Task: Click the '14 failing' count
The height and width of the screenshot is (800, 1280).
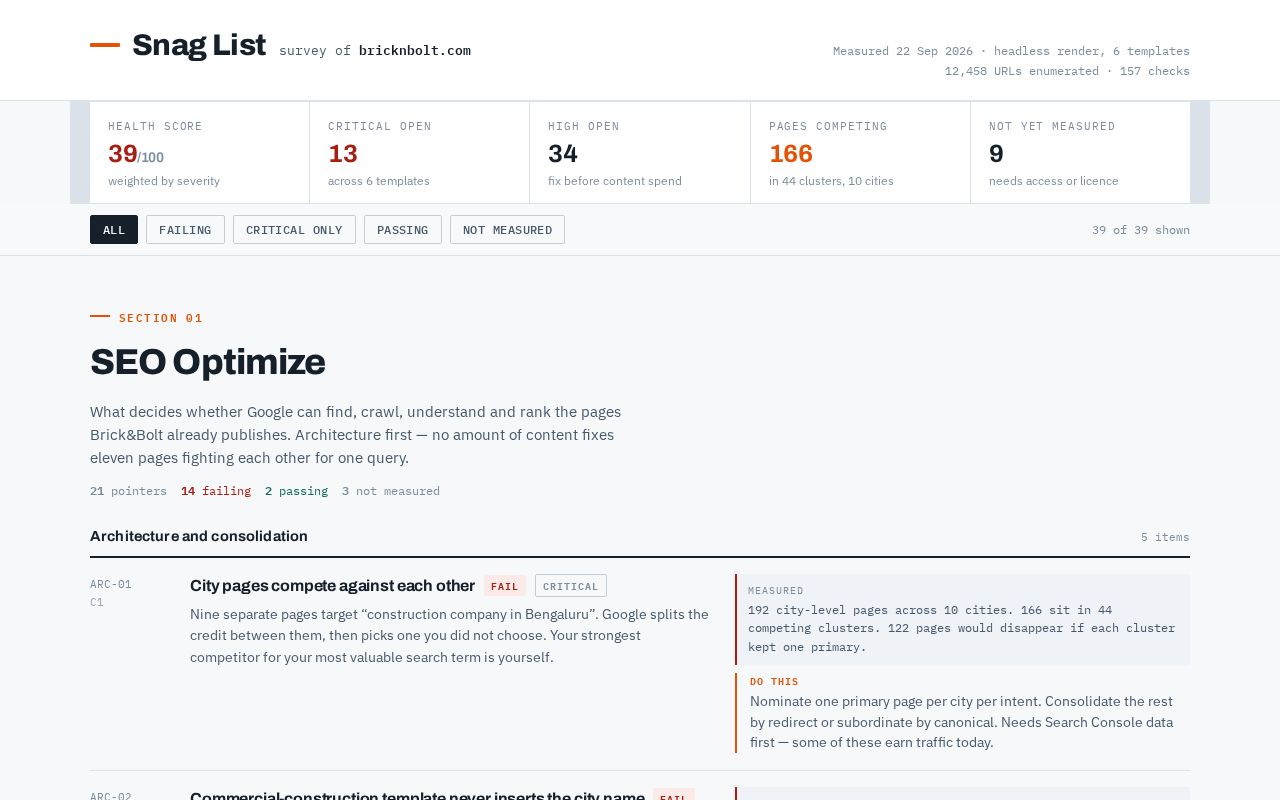Action: 216,491
